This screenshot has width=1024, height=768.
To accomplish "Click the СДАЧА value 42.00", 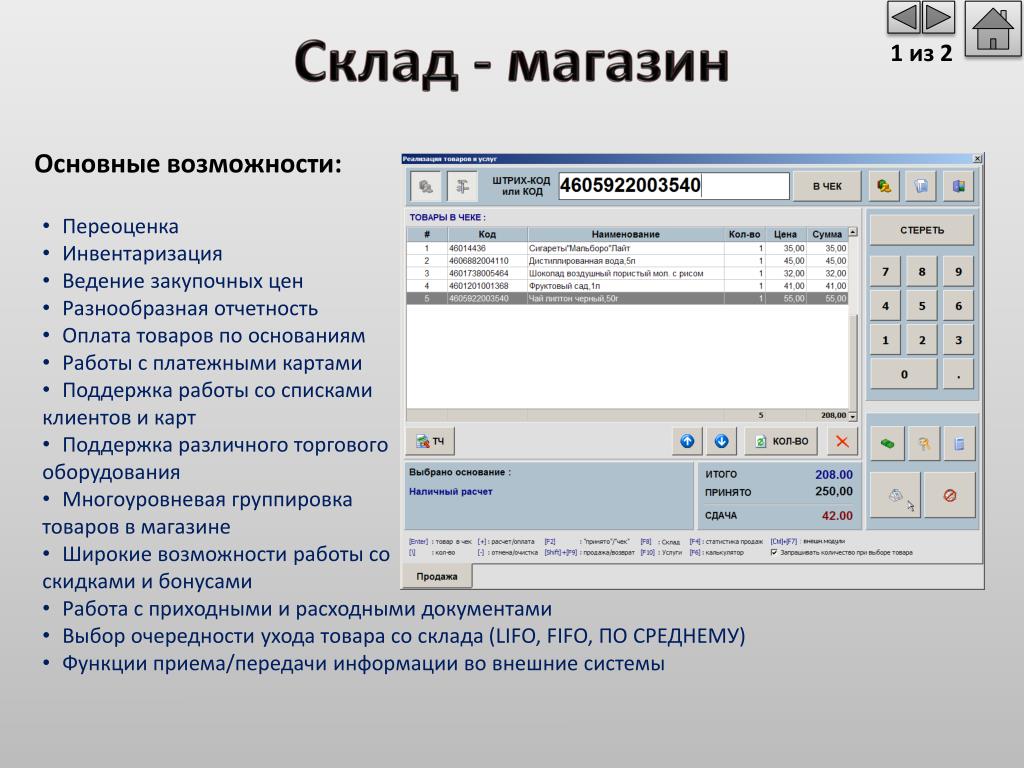I will 837,515.
